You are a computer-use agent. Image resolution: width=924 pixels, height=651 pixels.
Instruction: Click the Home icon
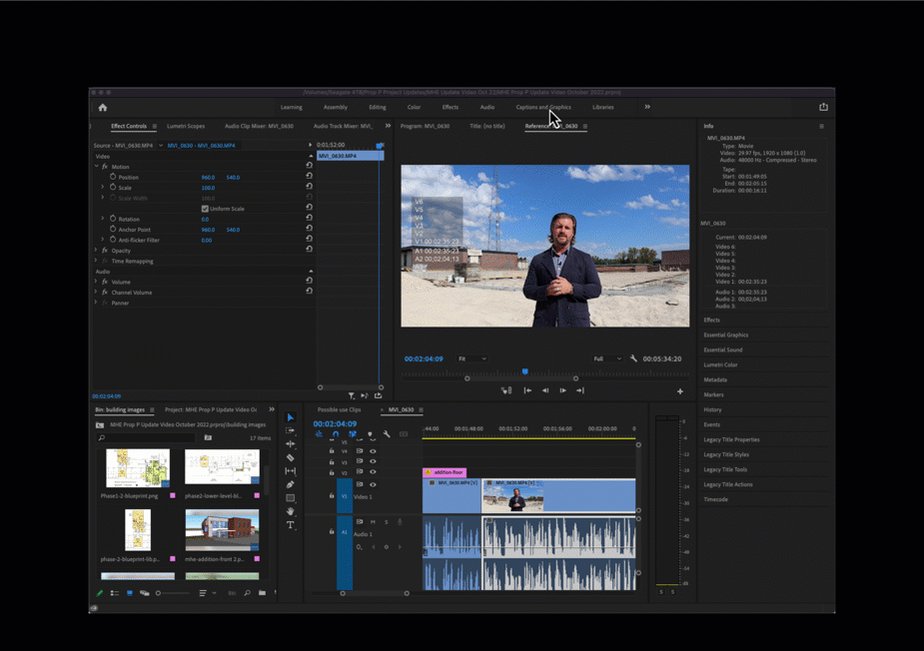pyautogui.click(x=103, y=107)
